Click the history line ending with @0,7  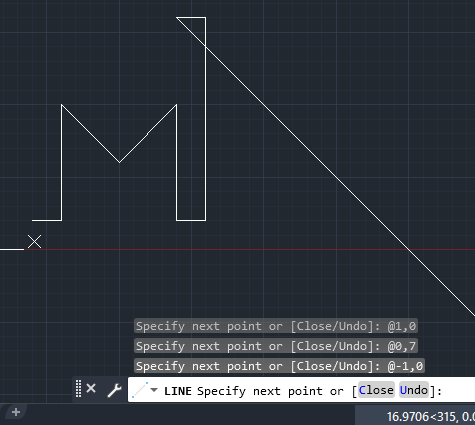tap(276, 346)
